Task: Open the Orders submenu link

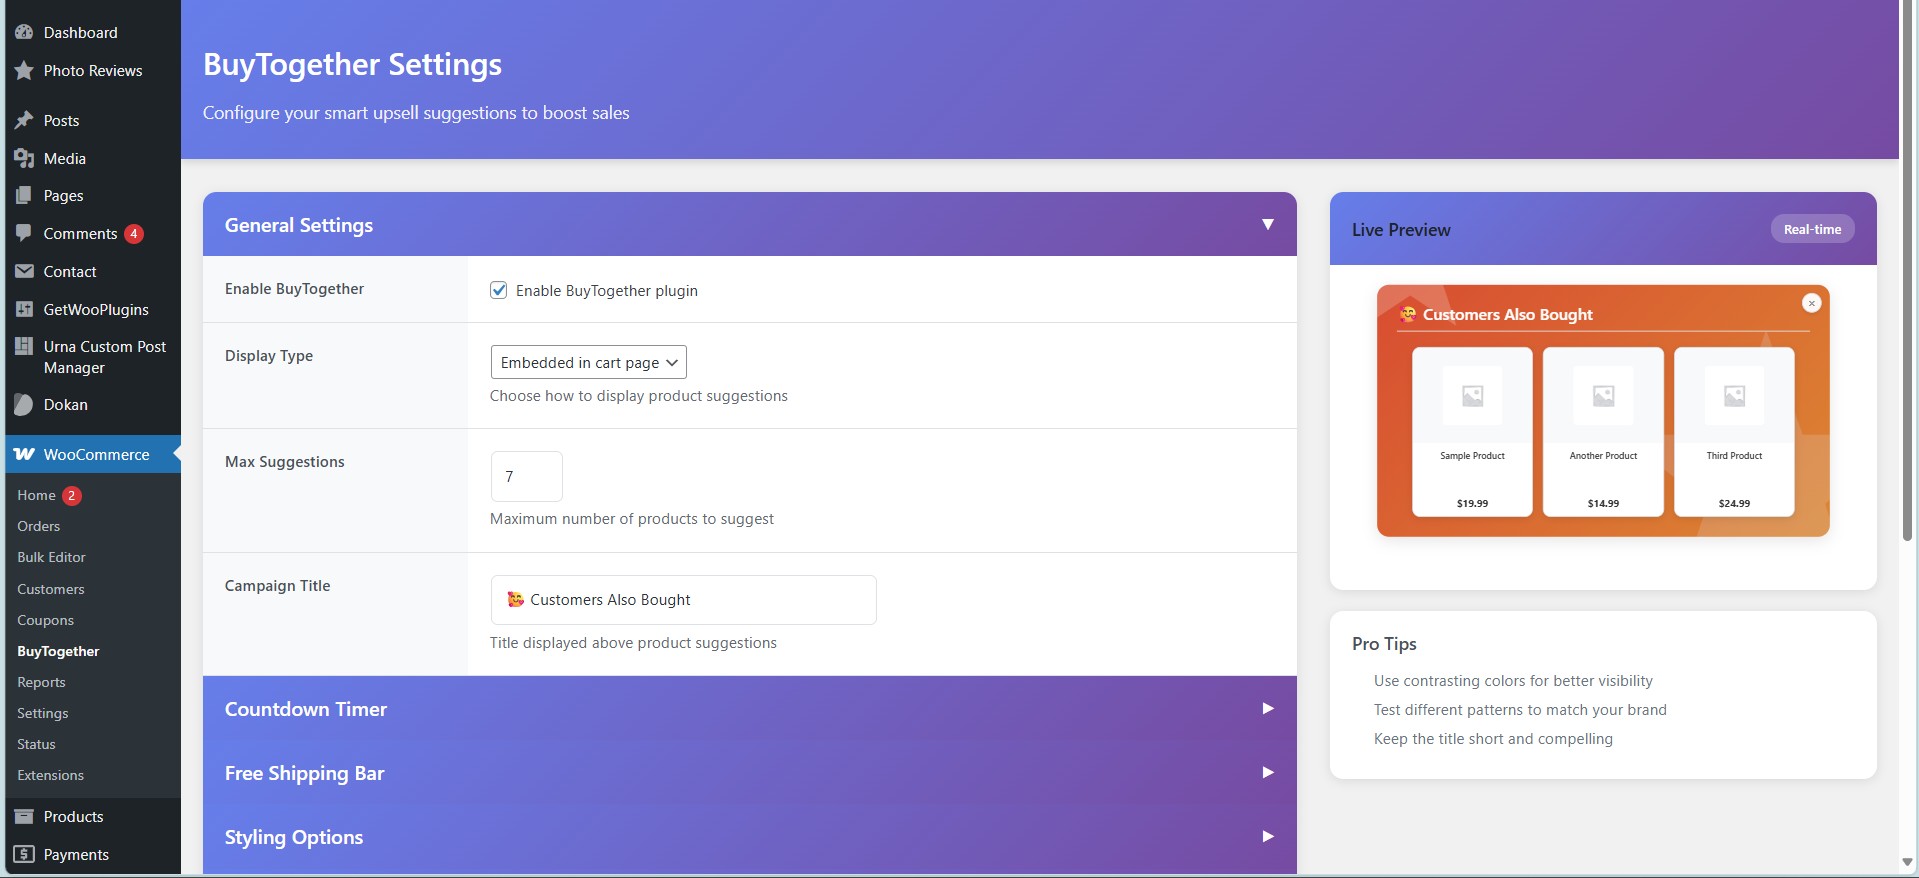Action: 38,526
